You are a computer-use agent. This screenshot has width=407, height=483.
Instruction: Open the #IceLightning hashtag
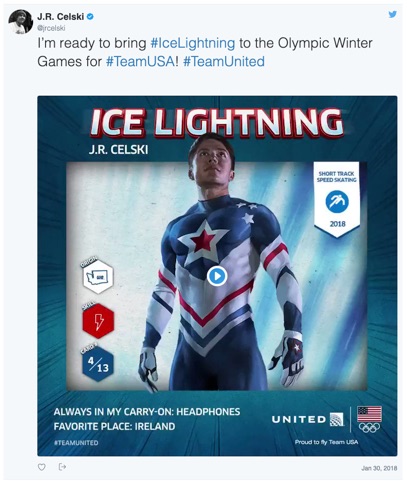point(193,43)
